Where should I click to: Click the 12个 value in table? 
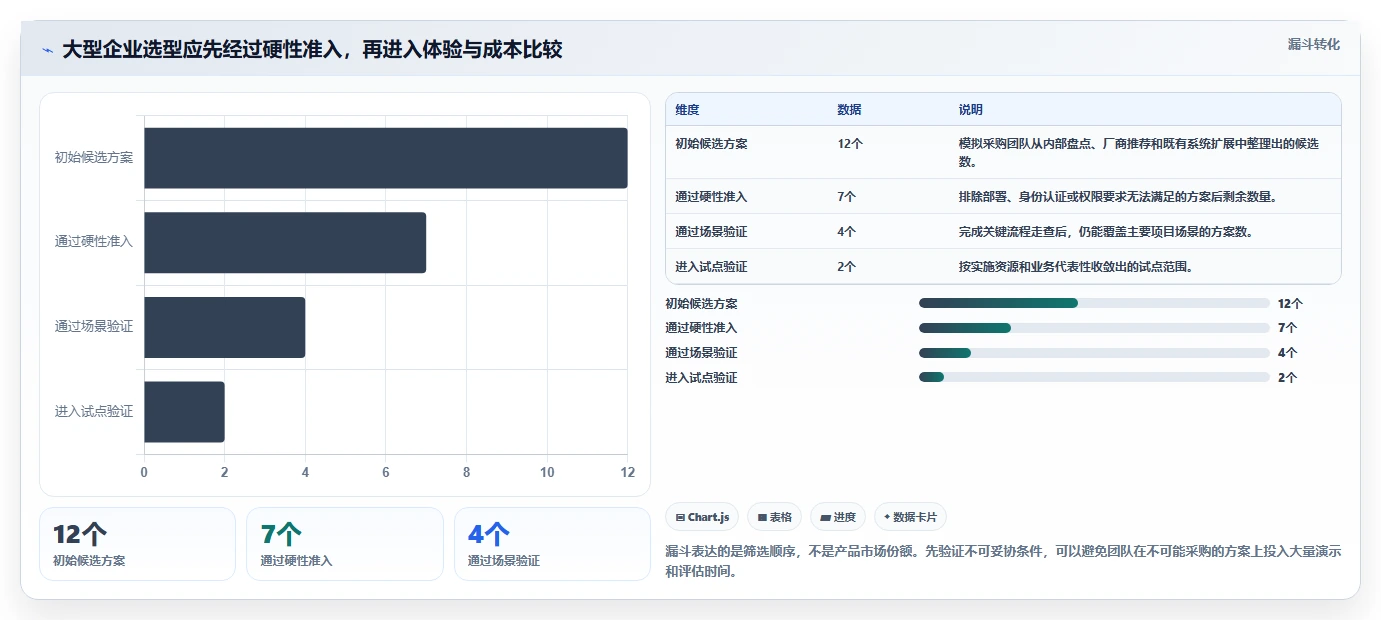tap(850, 143)
